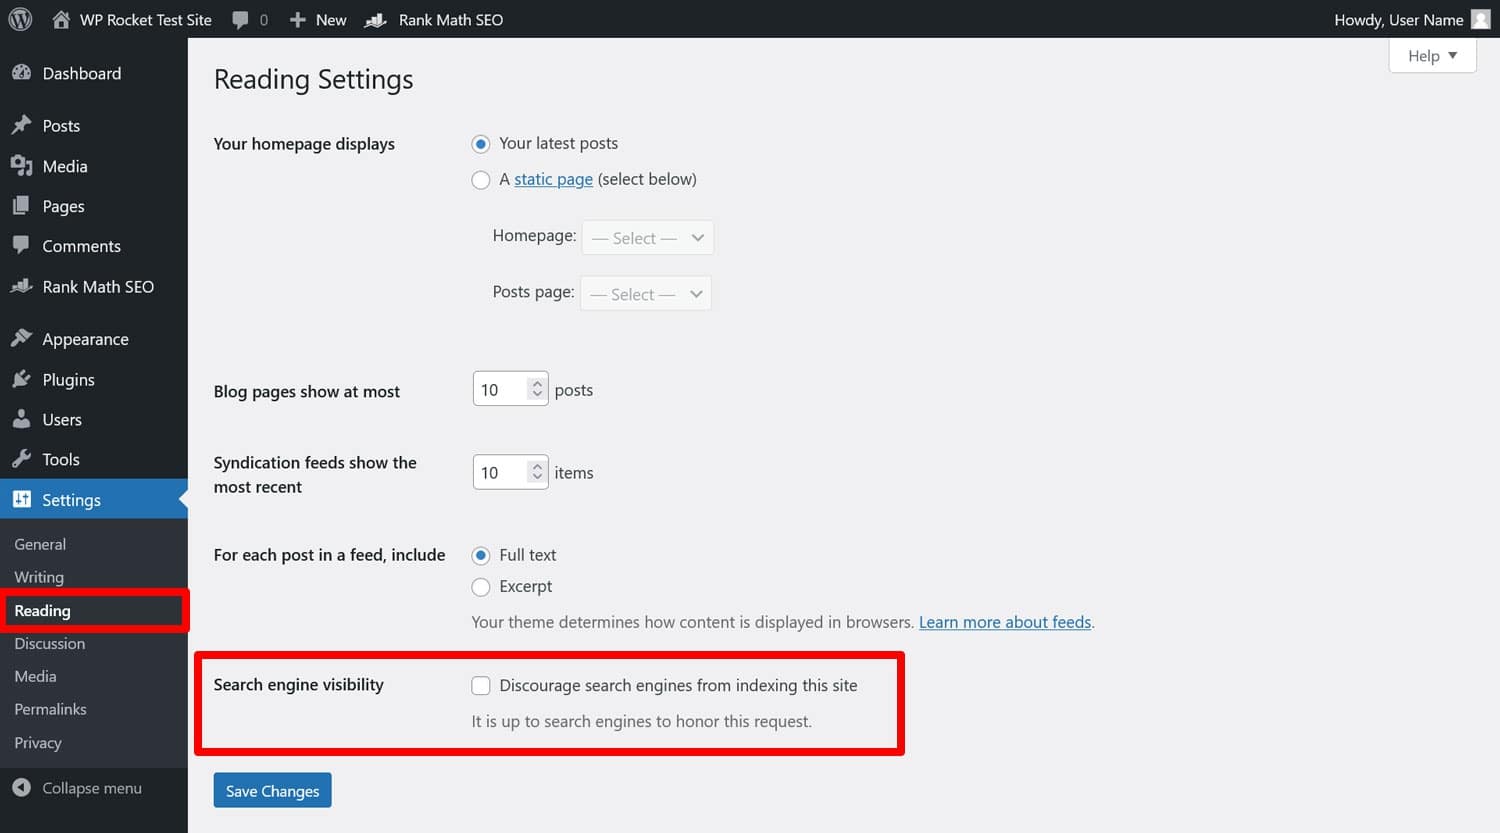Click the Save Changes button

point(272,790)
